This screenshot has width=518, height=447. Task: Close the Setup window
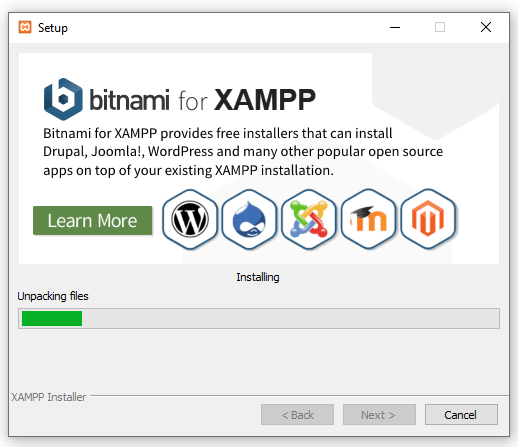(x=486, y=27)
